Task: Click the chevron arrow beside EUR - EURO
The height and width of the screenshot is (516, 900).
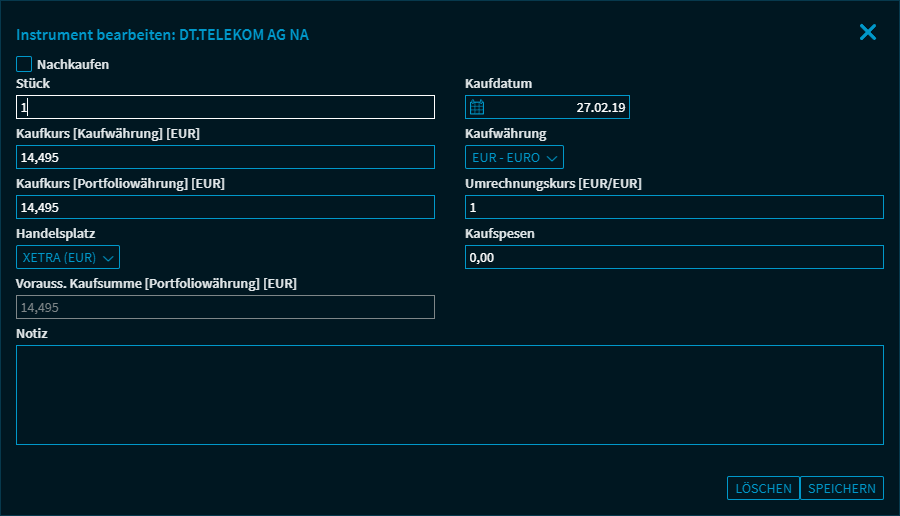Action: (551, 157)
